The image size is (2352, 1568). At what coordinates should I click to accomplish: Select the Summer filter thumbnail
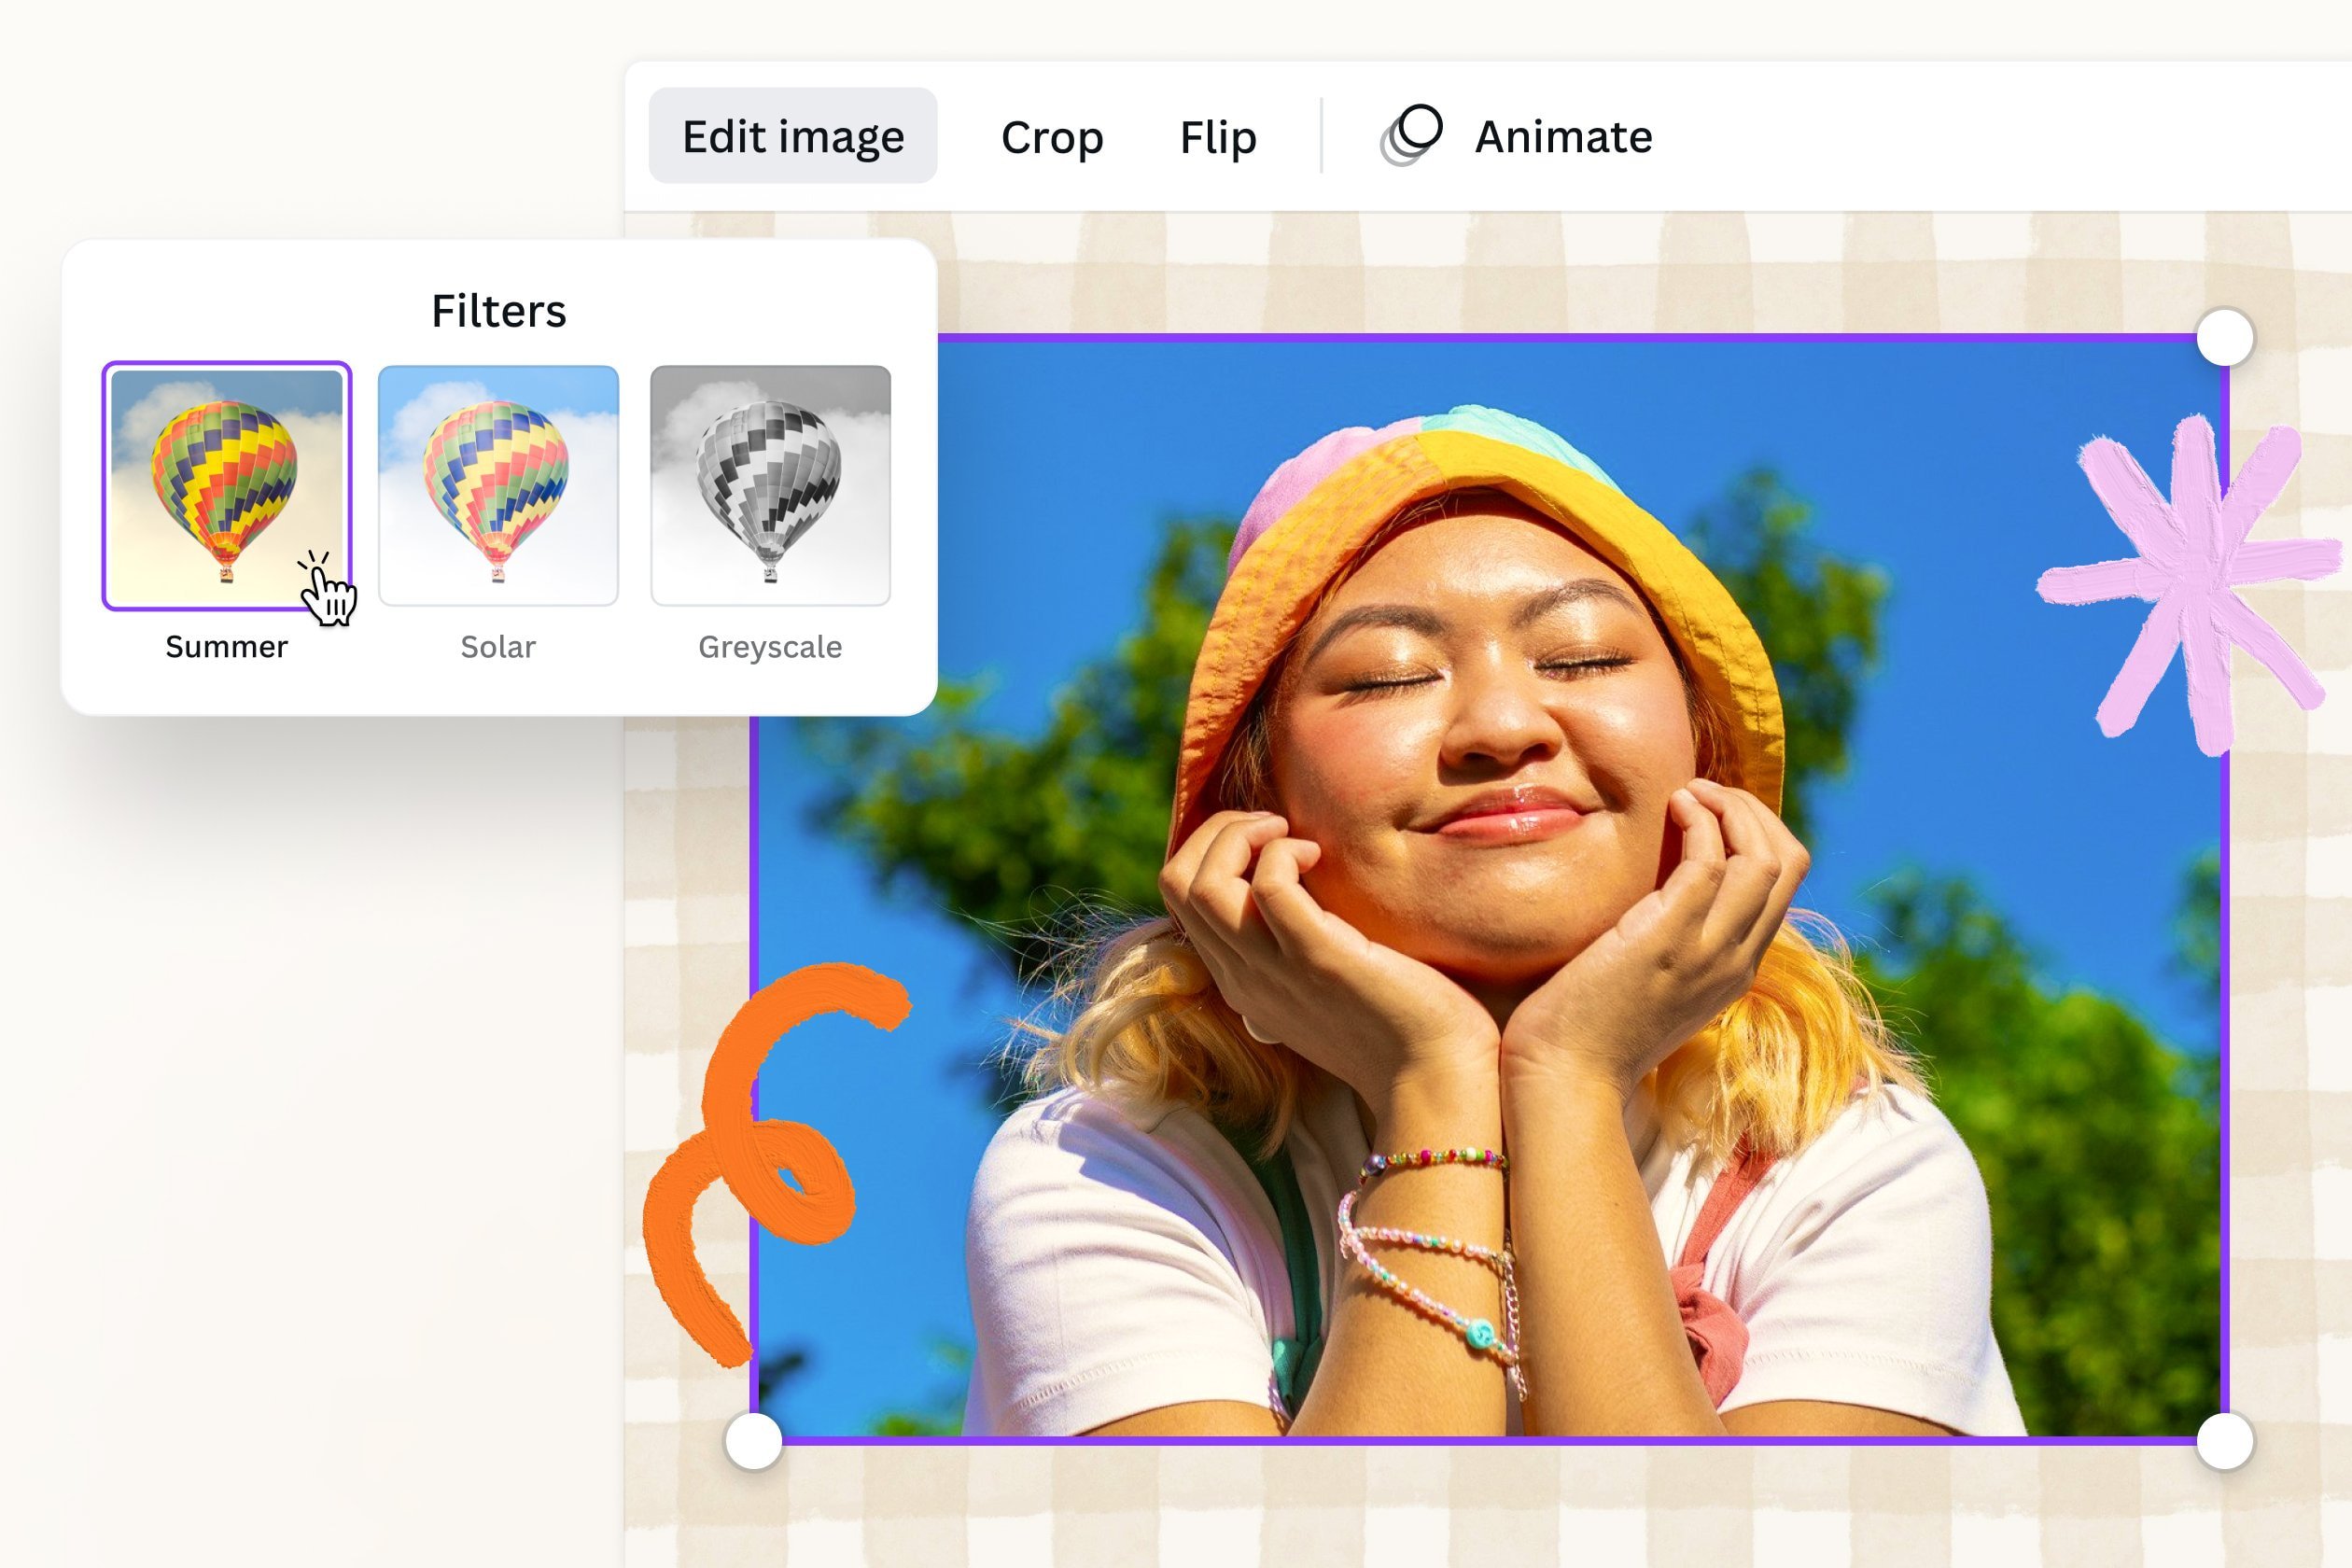pyautogui.click(x=228, y=485)
